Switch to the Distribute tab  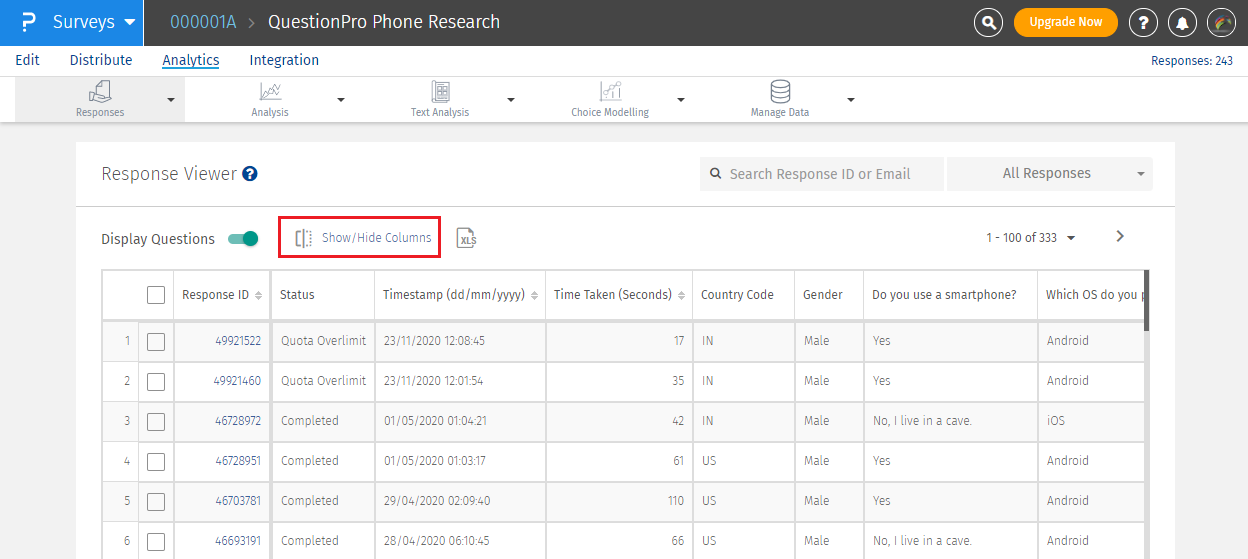[101, 60]
